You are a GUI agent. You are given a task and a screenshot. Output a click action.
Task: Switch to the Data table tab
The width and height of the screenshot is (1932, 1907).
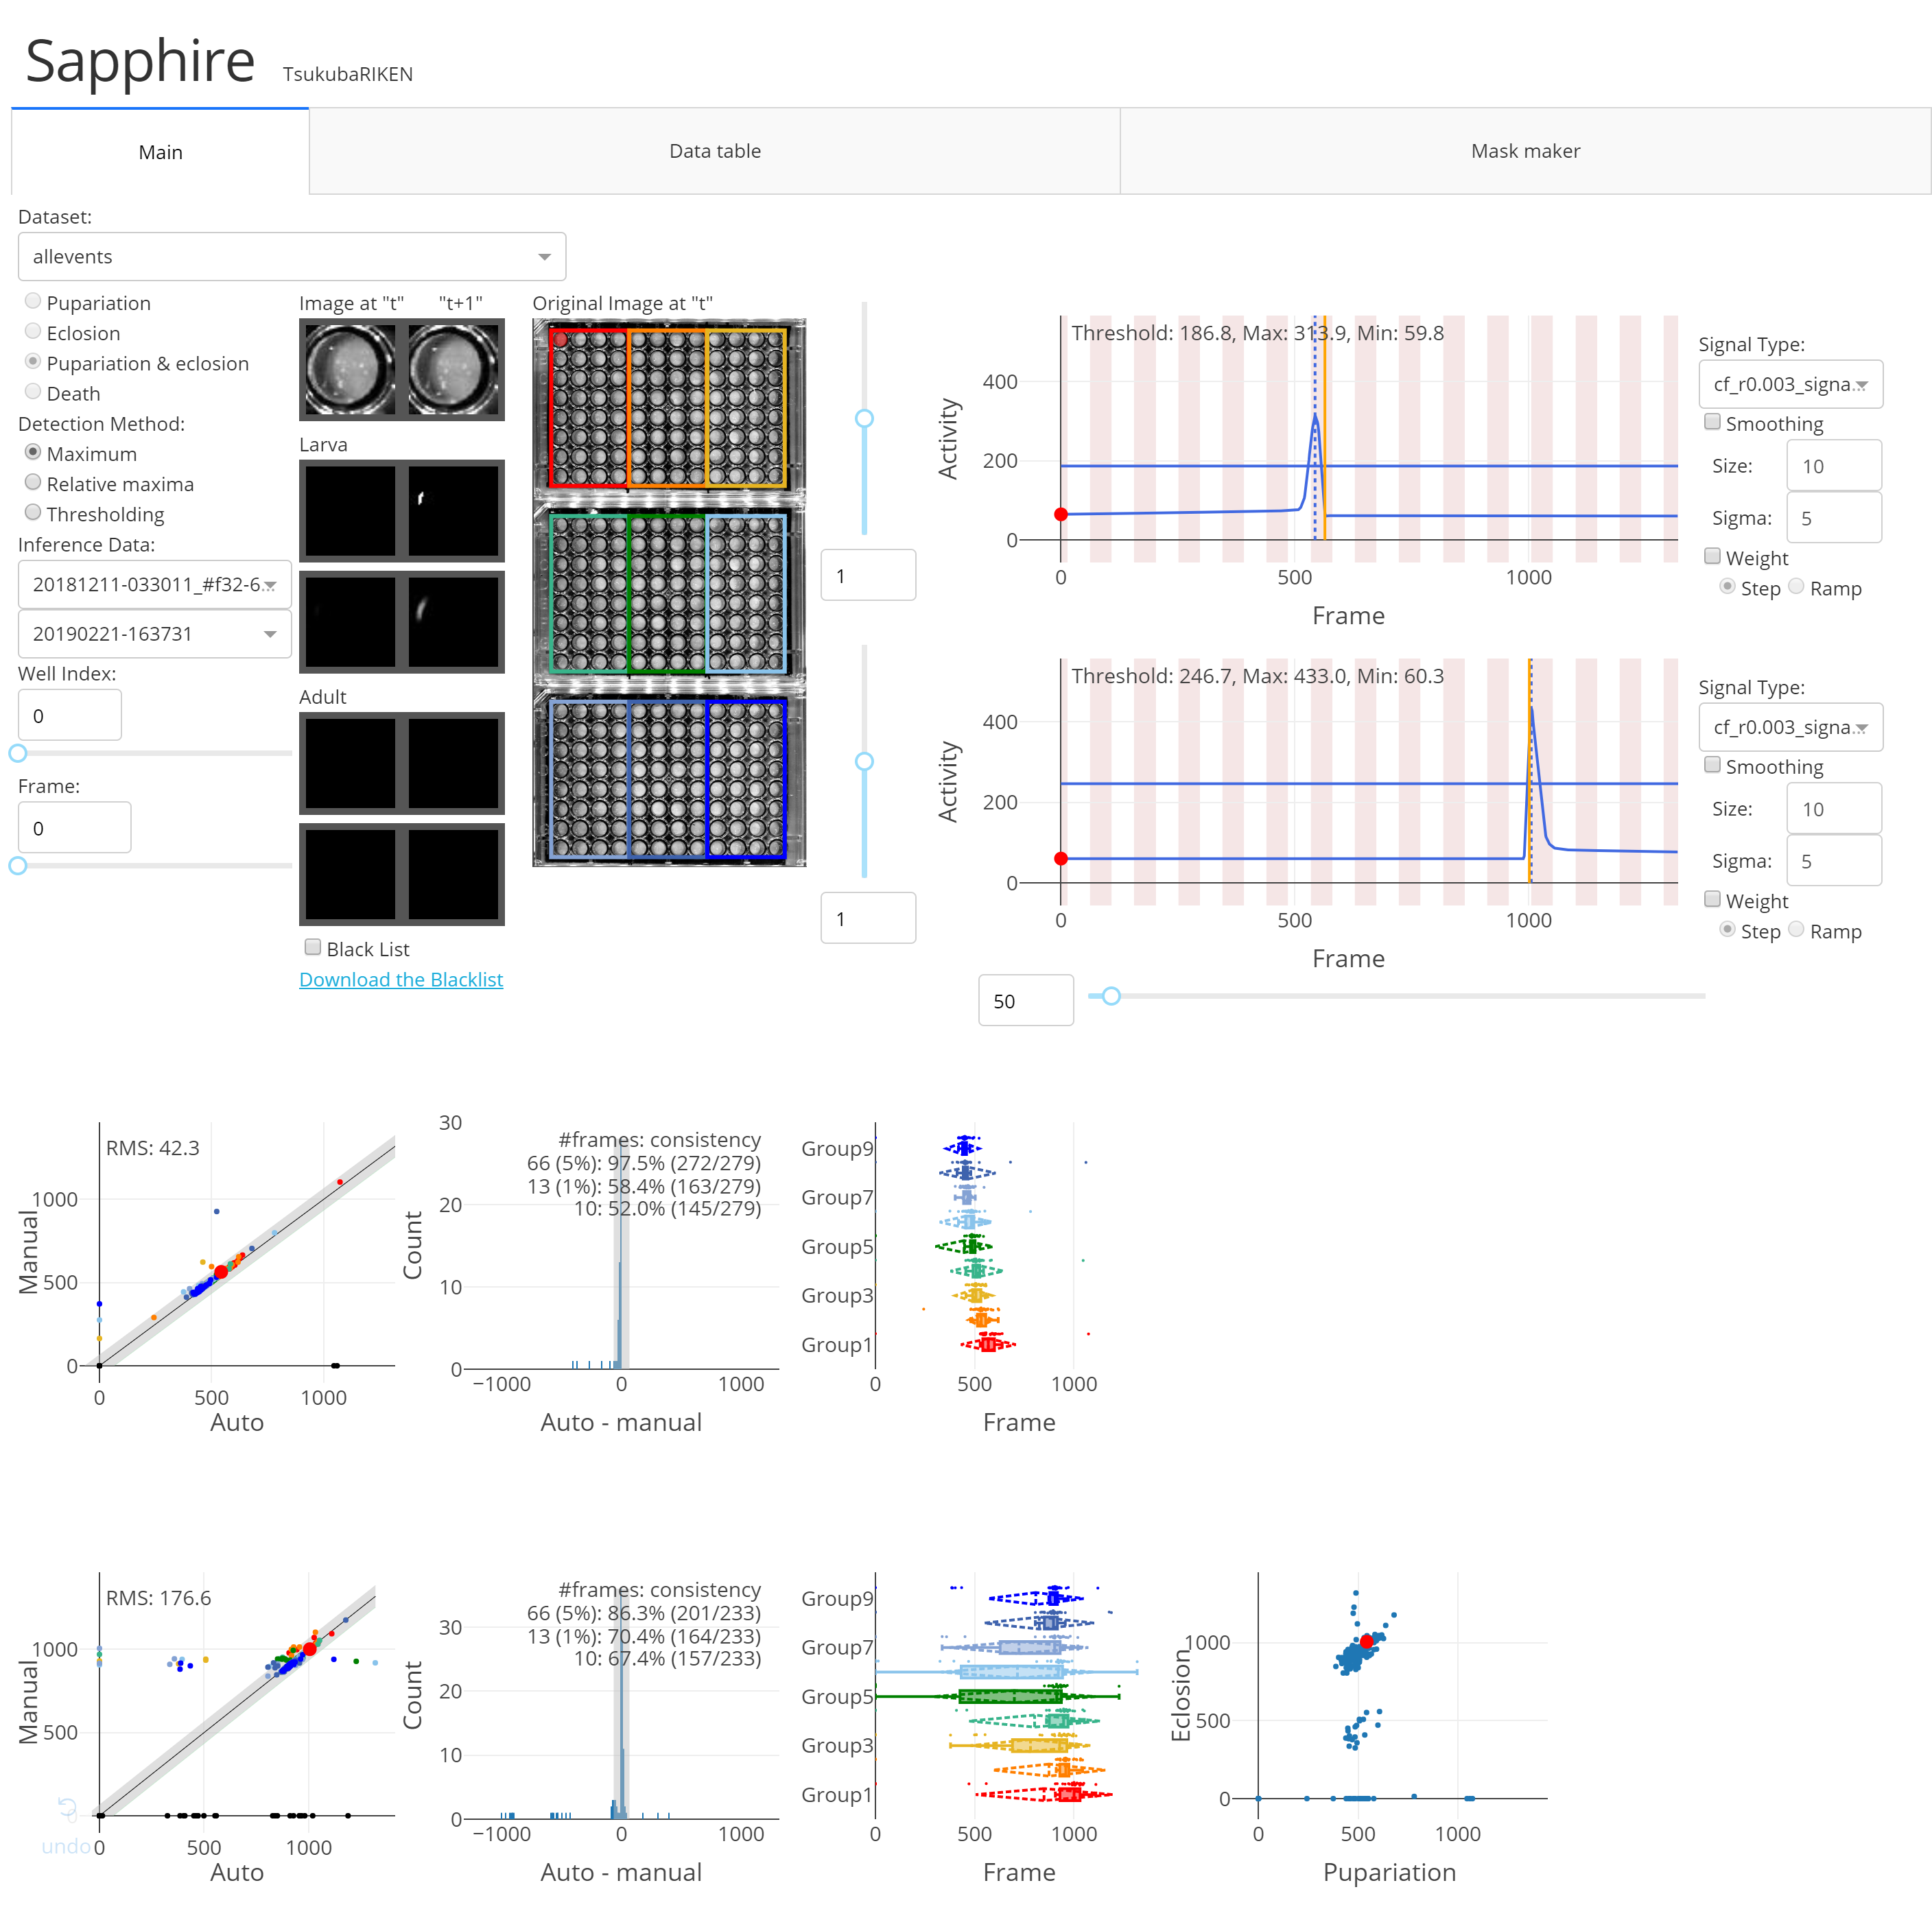click(x=714, y=151)
